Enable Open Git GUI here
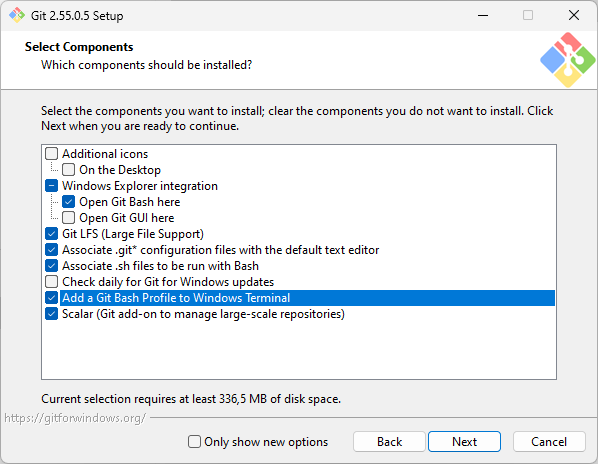Image resolution: width=598 pixels, height=464 pixels. click(68, 218)
